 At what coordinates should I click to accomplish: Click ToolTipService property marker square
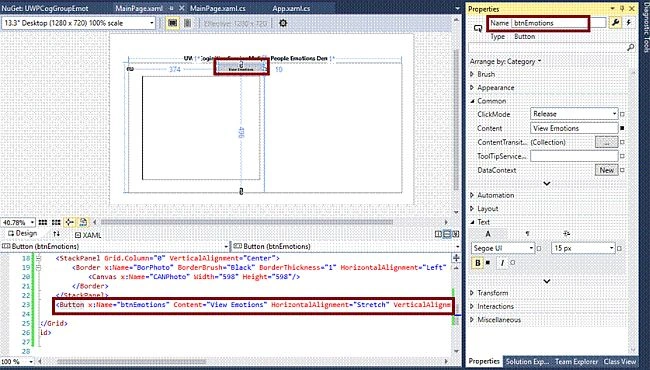622,156
